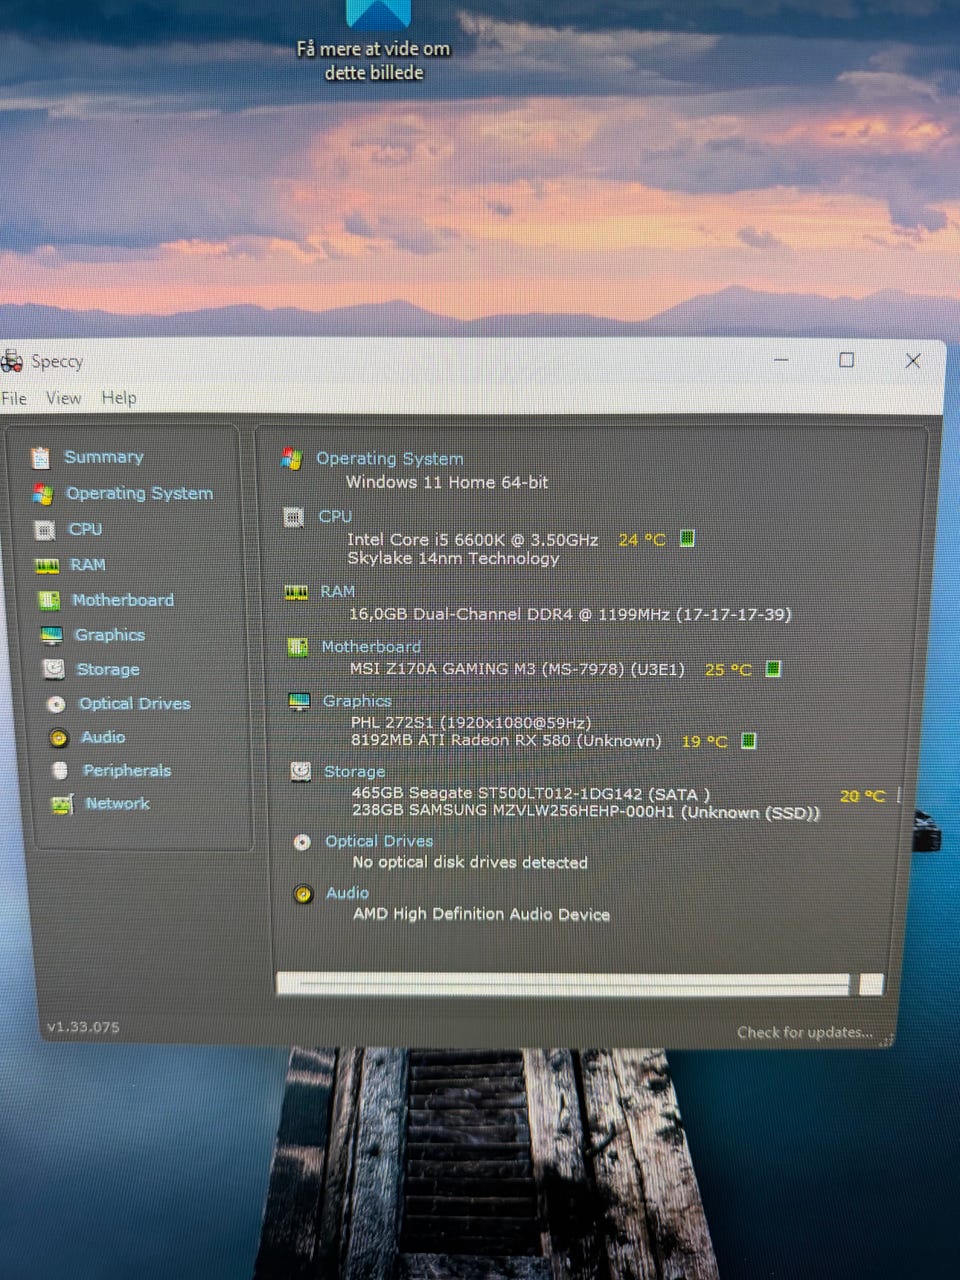
Task: Open the Summary sidebar icon
Action: click(x=40, y=458)
